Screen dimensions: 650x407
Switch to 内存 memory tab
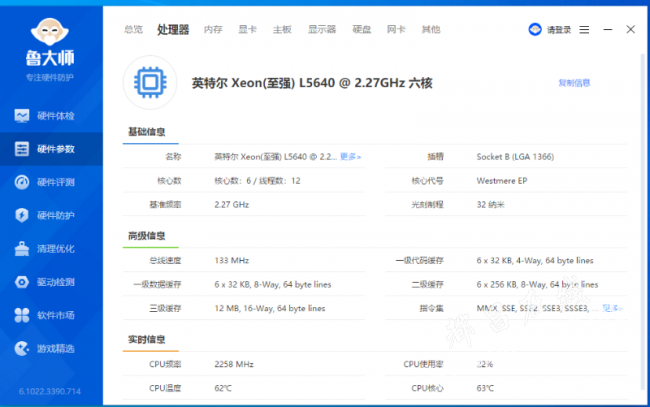coord(213,29)
